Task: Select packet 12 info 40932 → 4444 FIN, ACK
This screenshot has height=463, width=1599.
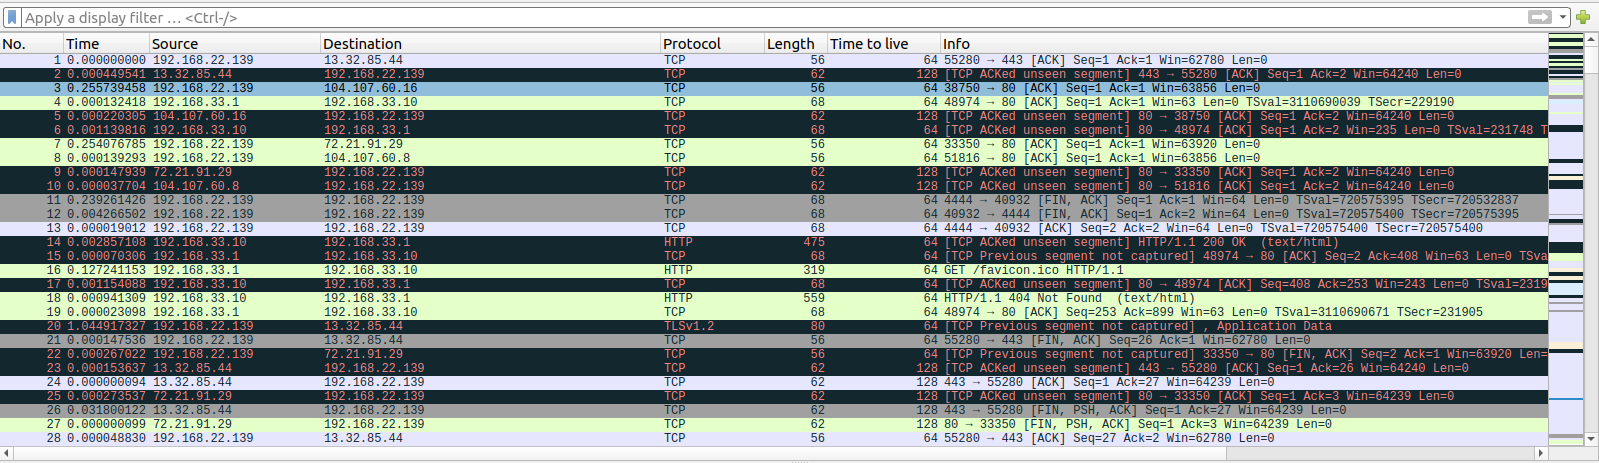Action: click(773, 214)
